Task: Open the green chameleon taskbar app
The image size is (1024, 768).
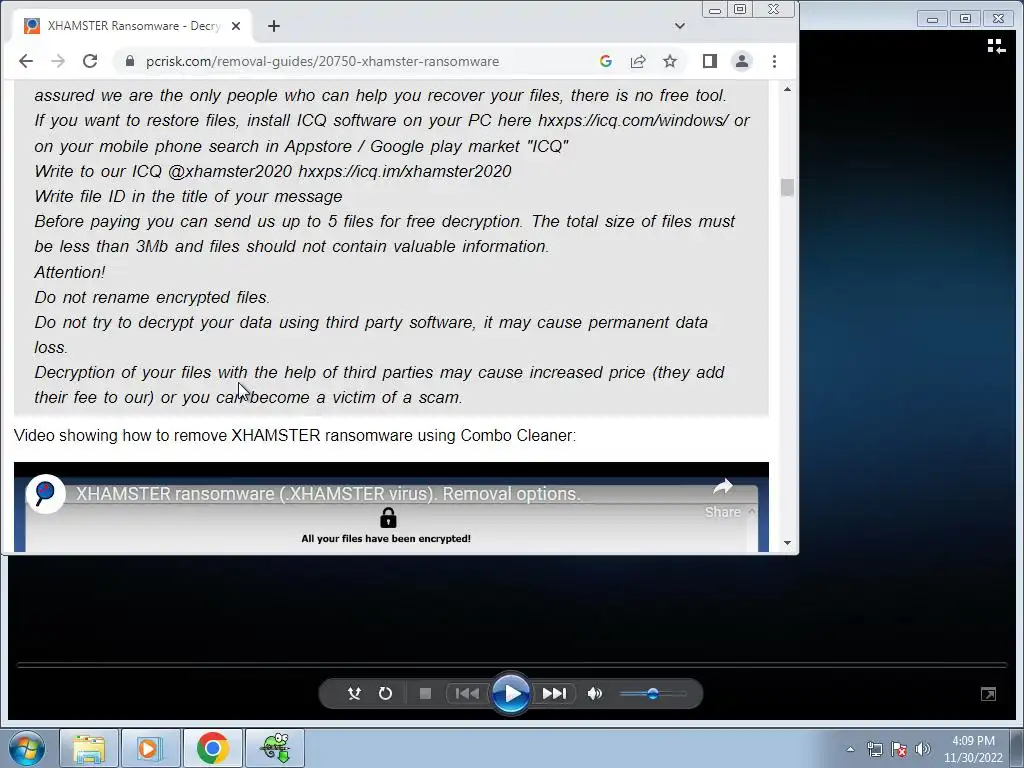Action: tap(275, 748)
